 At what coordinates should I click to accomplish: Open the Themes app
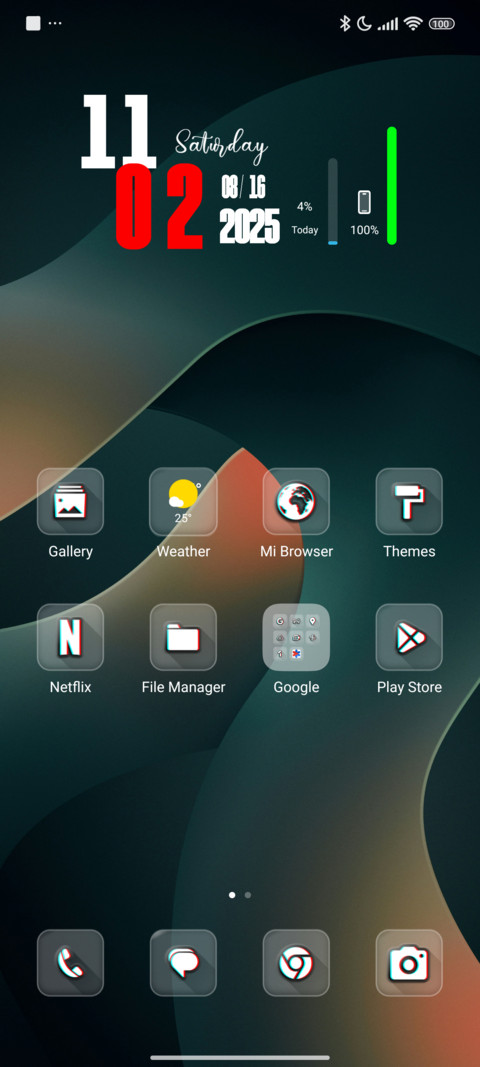tap(409, 502)
